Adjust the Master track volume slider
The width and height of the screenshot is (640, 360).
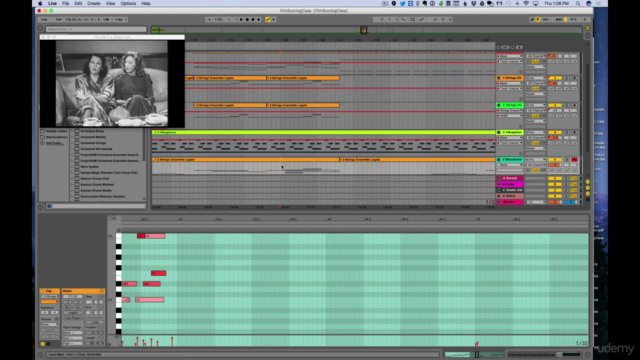tap(555, 202)
